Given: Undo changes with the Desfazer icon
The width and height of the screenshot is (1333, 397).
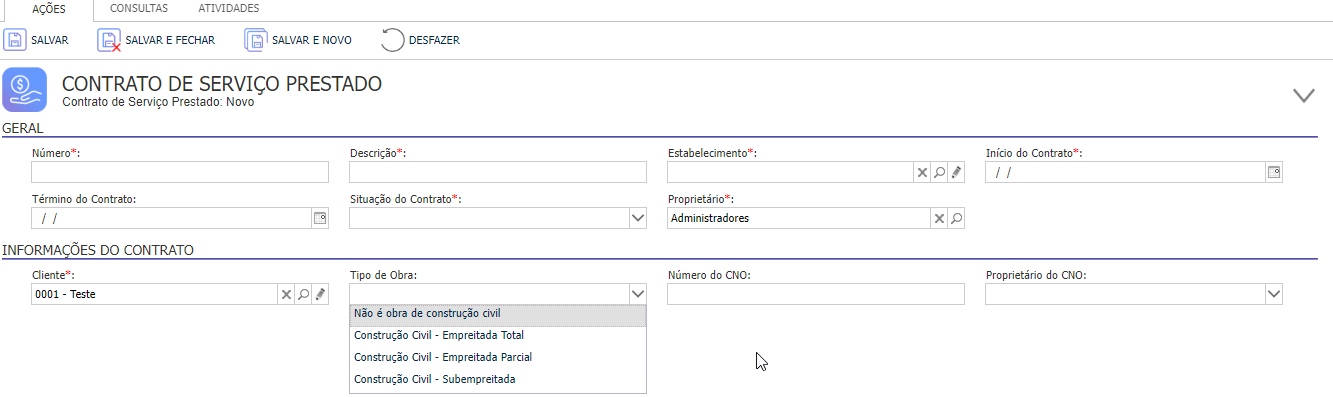Looking at the screenshot, I should [393, 40].
